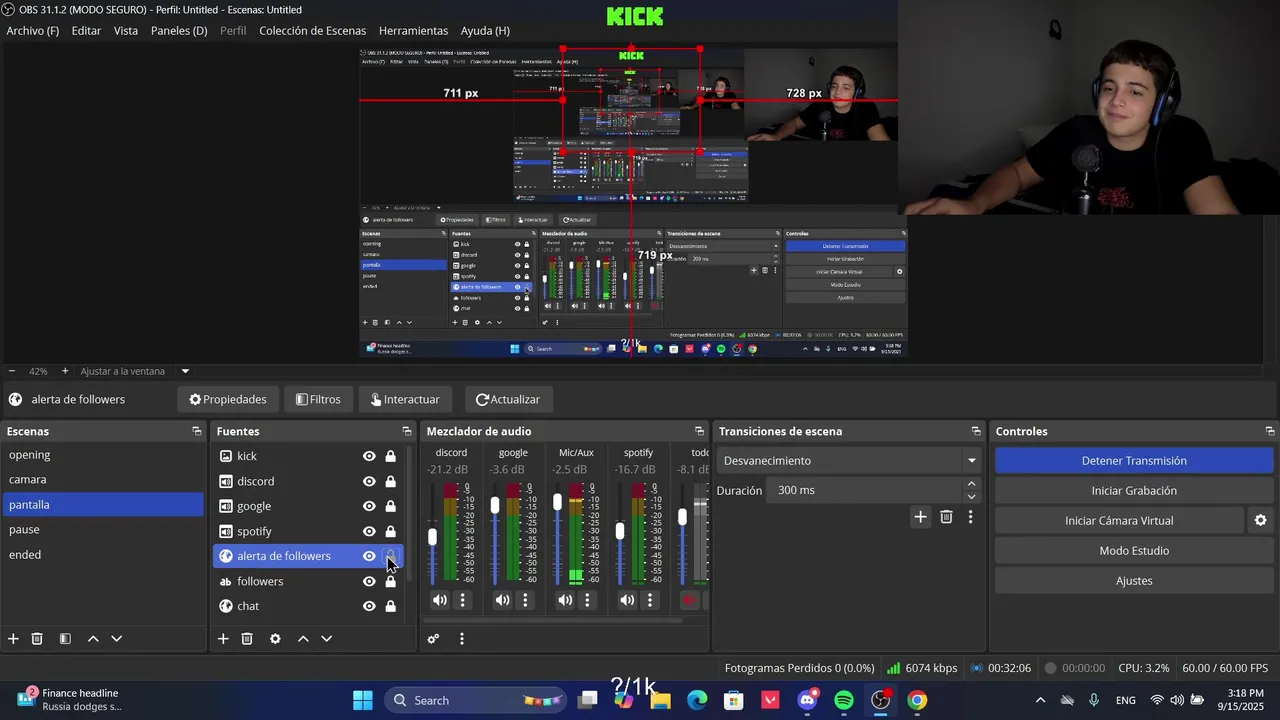
Task: Mute the Mic/Aux audio channel
Action: pyautogui.click(x=565, y=600)
